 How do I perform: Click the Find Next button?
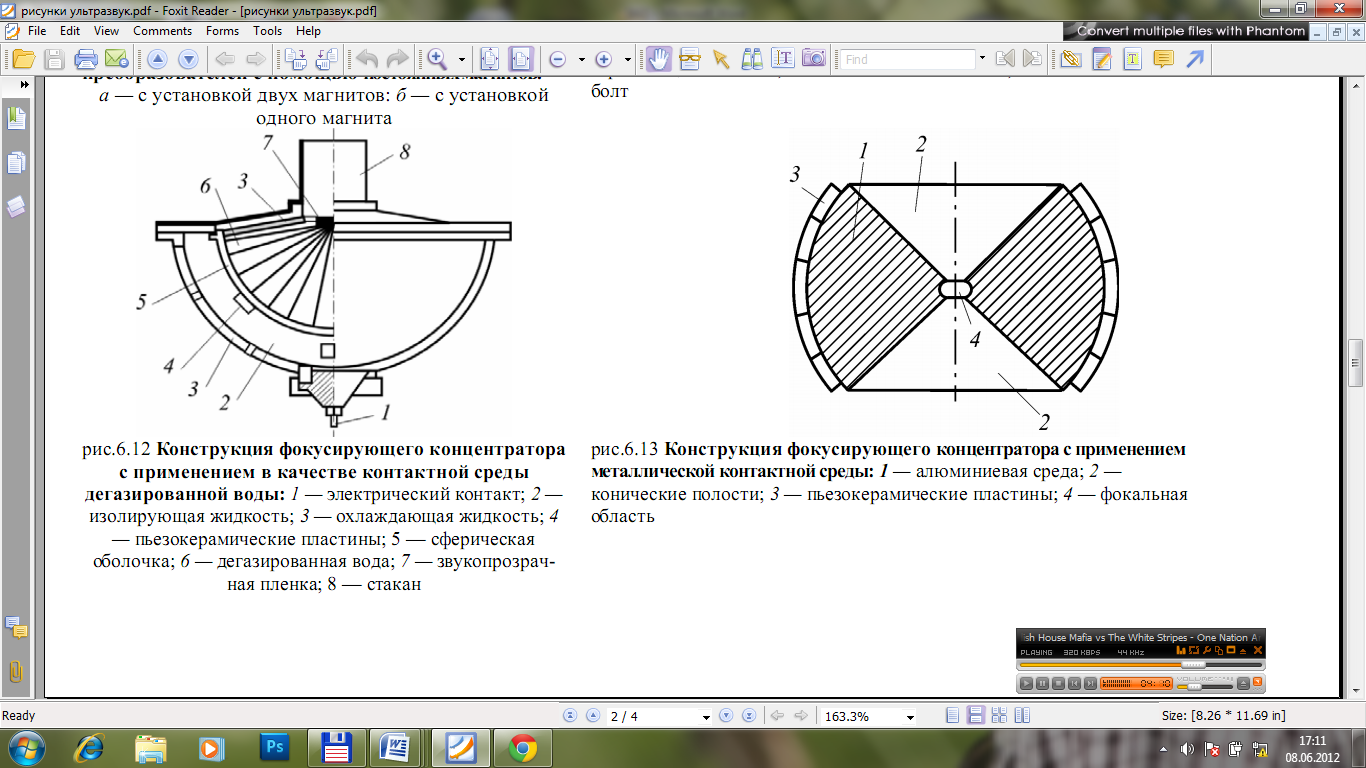[1032, 59]
